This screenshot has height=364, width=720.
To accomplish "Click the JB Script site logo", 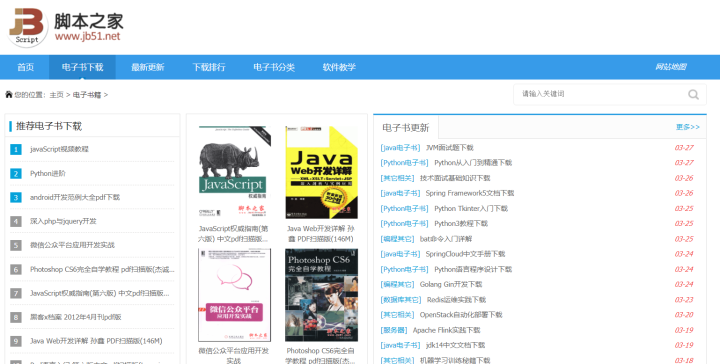I will (x=66, y=27).
